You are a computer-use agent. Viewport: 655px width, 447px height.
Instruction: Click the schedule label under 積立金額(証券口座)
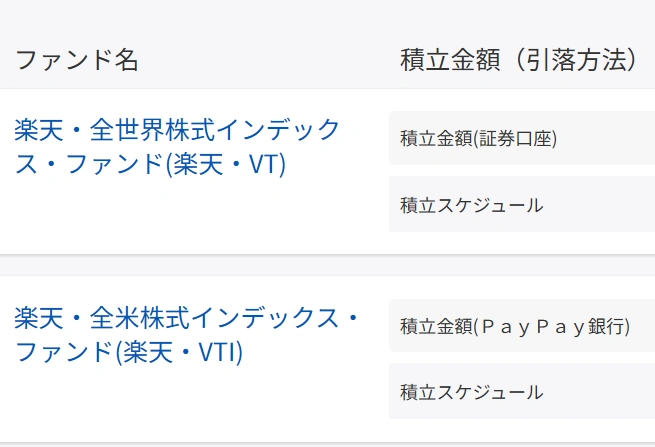click(471, 205)
